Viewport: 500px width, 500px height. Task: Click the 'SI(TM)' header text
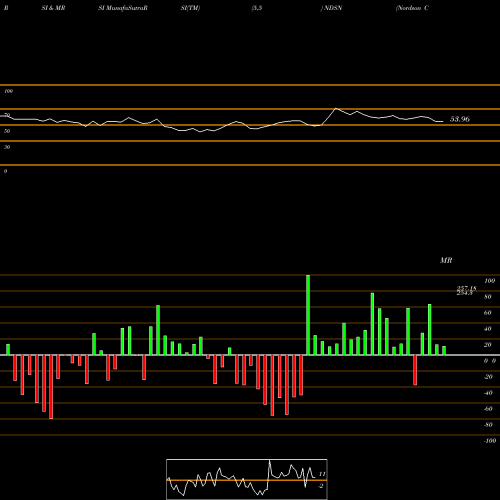tap(190, 8)
